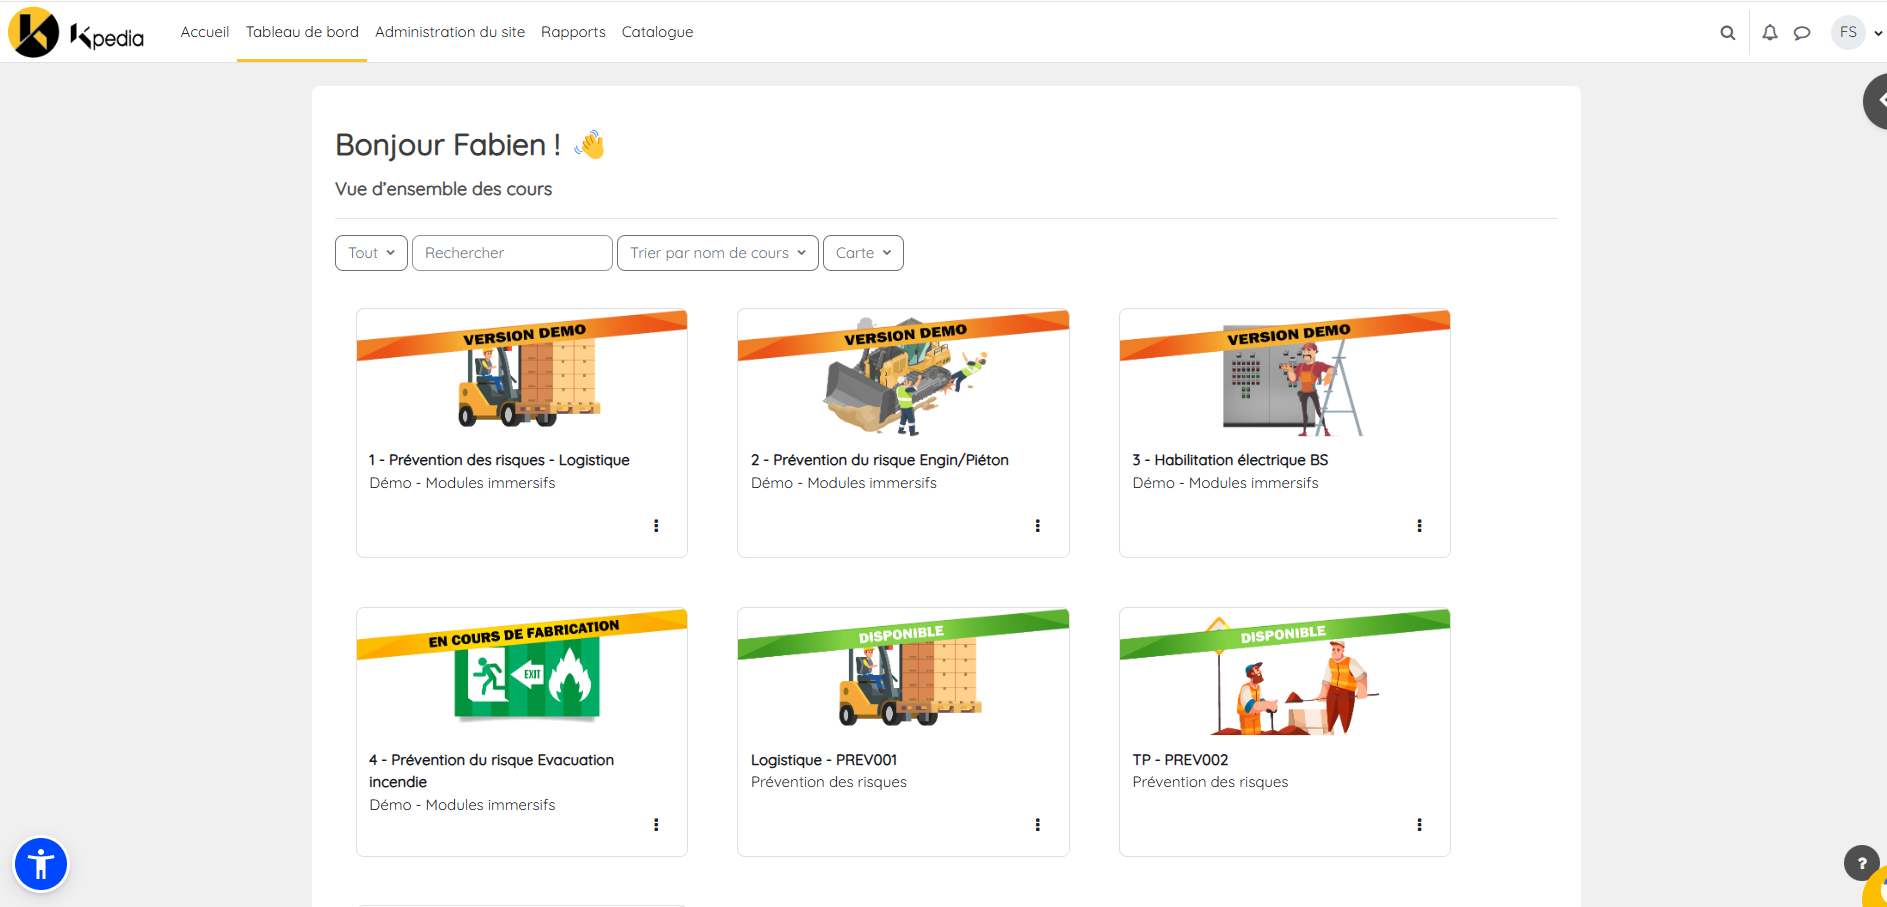The width and height of the screenshot is (1887, 907).
Task: Open the kebab menu on Habilitation électrique BS
Action: pyautogui.click(x=1419, y=524)
